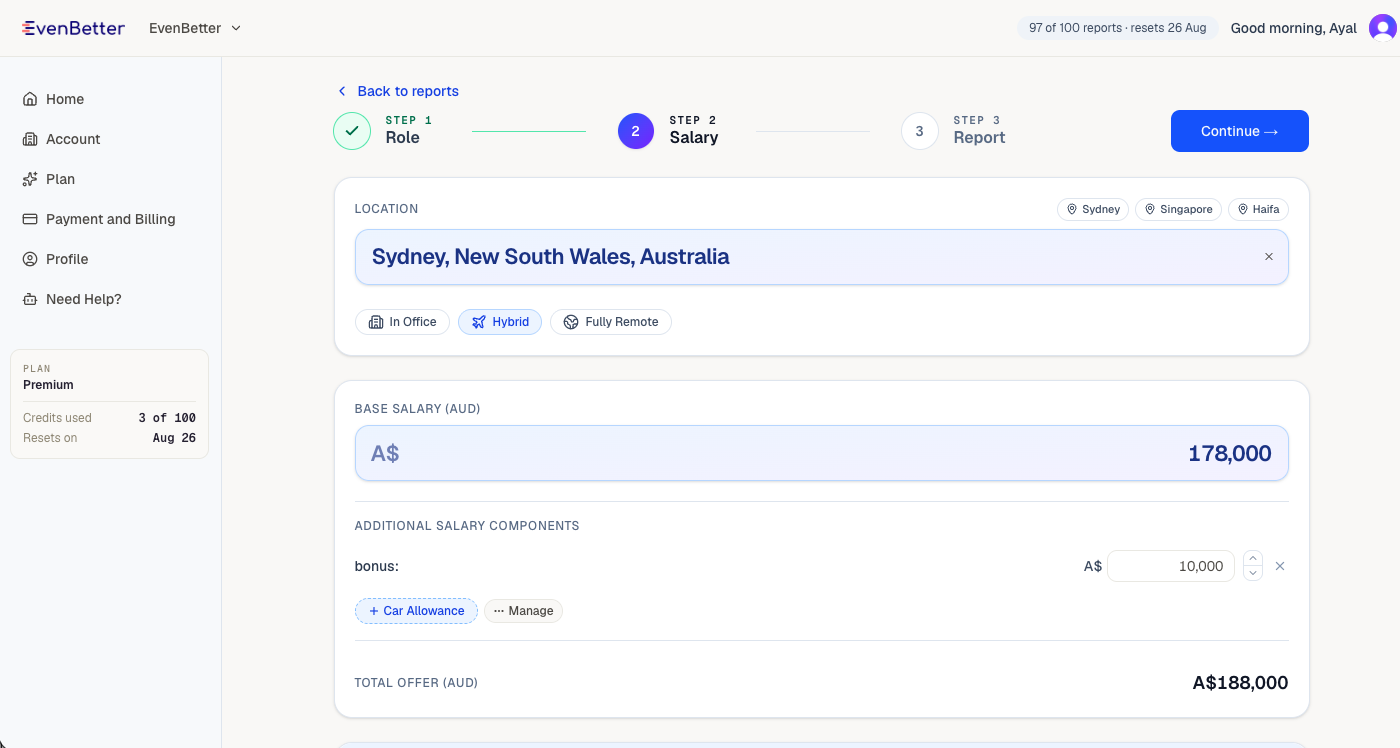
Task: Click the reports remaining counter badge
Action: tap(1118, 28)
